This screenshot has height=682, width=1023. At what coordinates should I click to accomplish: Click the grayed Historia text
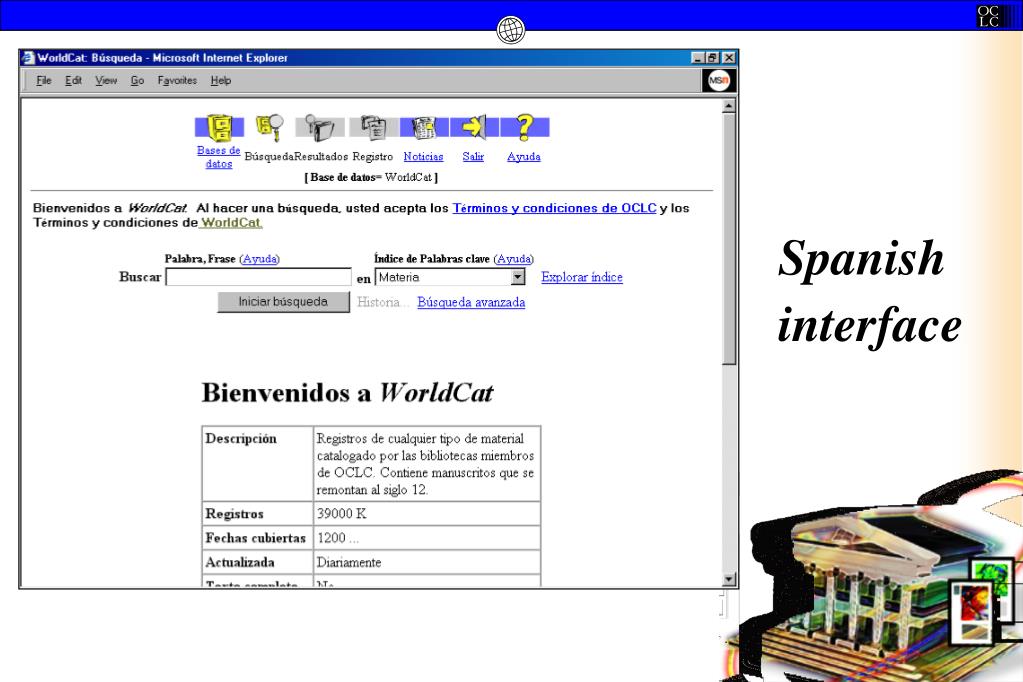[x=383, y=302]
